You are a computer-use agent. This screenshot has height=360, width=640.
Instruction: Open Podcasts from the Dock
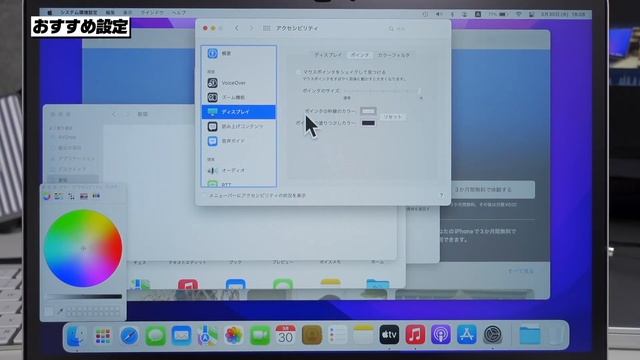click(441, 336)
